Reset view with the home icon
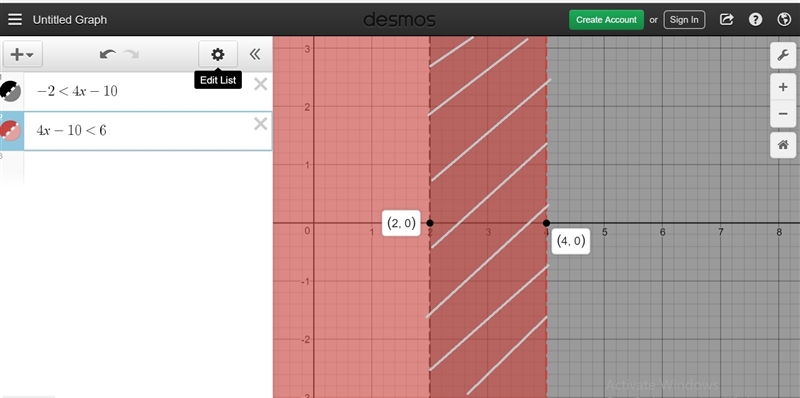Screen dimensions: 800x398 tap(783, 145)
